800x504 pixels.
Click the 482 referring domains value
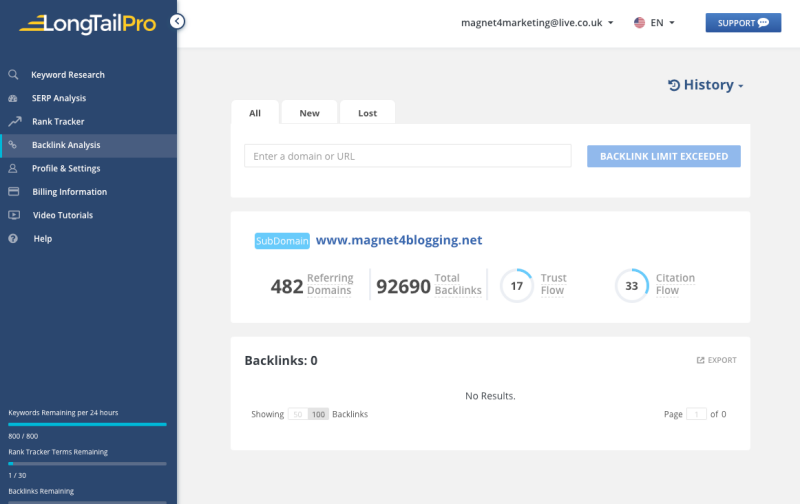[x=287, y=287]
